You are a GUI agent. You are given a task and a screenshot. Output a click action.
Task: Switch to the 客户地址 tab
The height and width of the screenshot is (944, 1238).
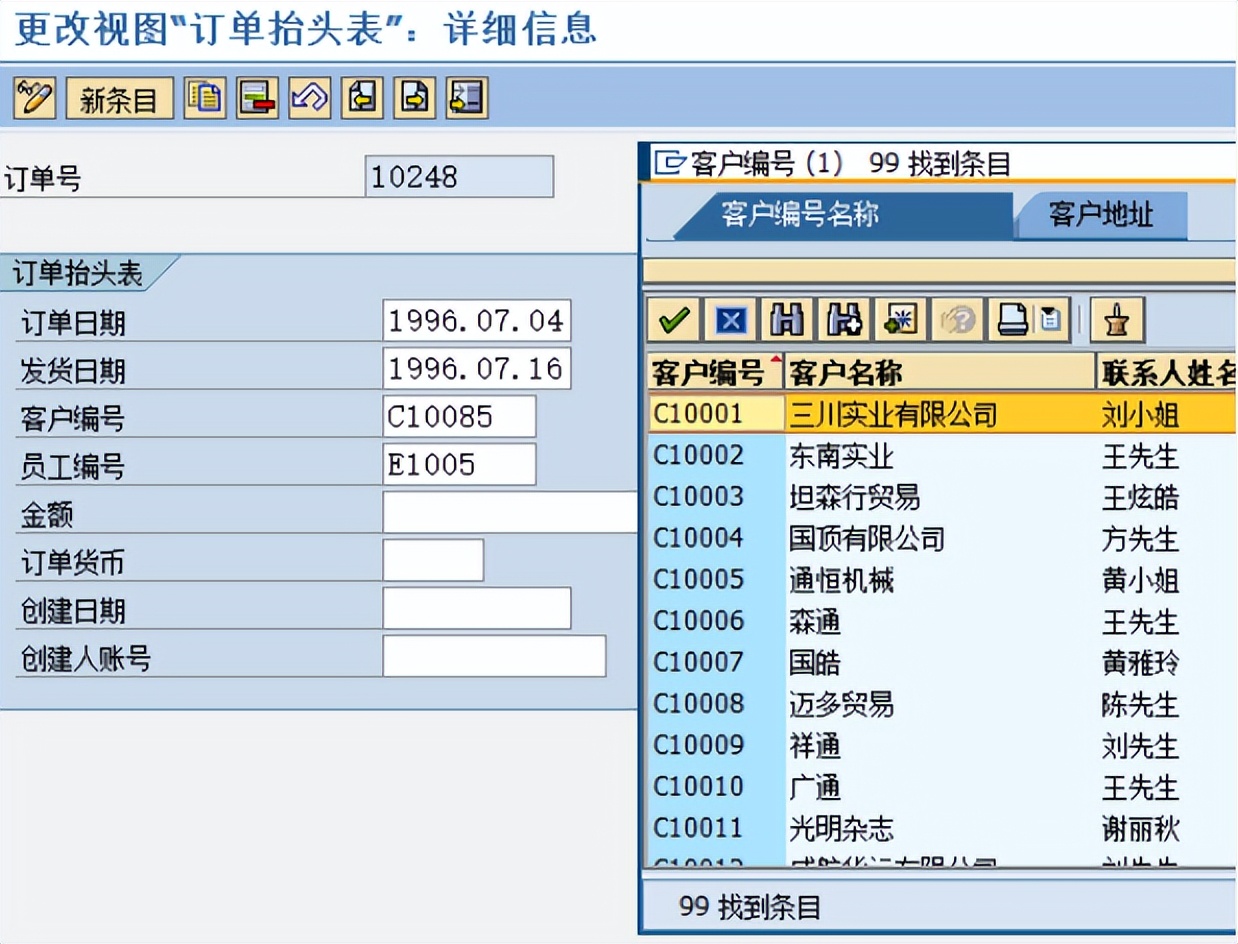1100,215
